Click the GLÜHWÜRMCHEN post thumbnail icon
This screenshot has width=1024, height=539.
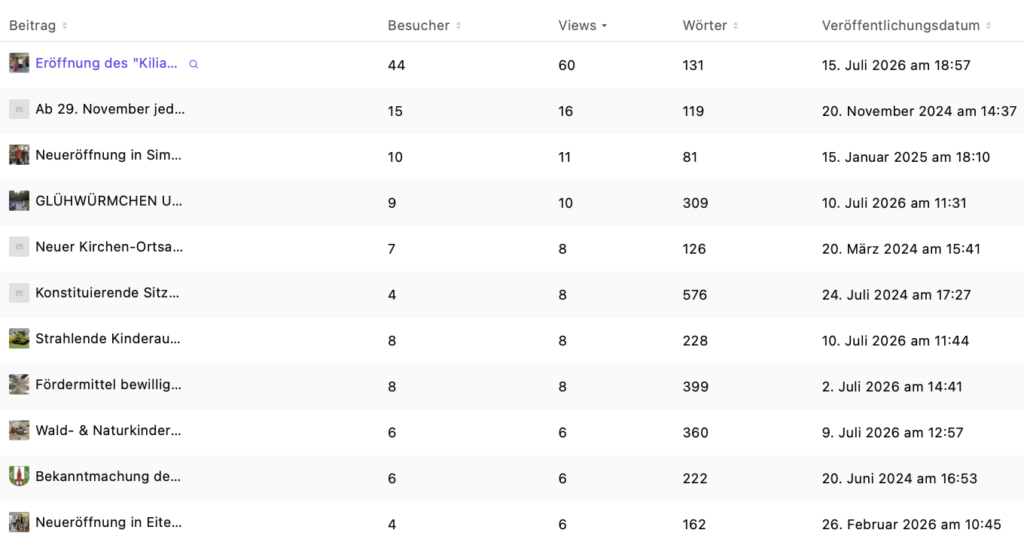19,201
